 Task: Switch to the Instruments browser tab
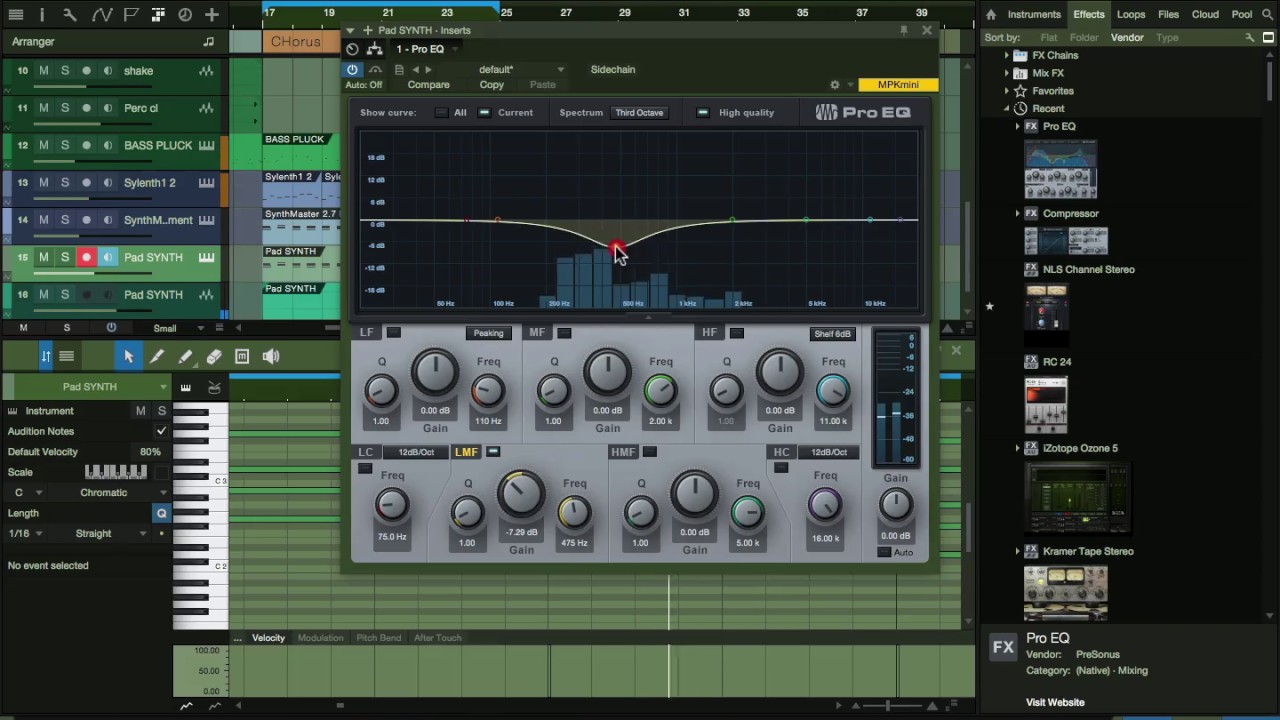(x=1034, y=15)
